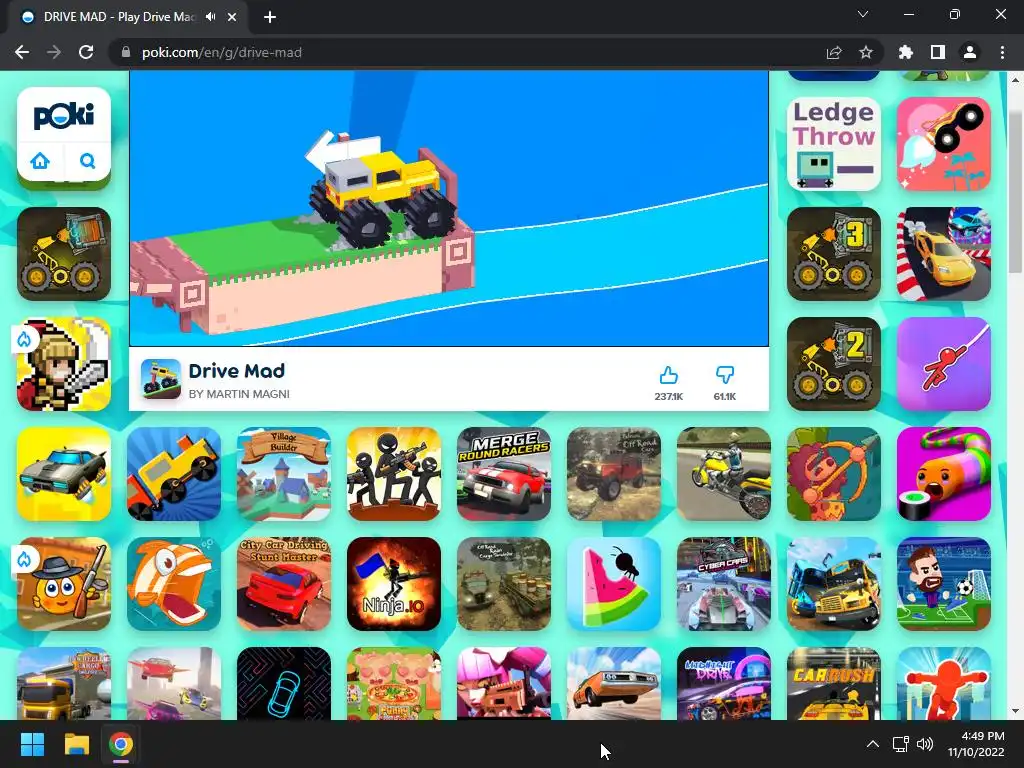Click the share this page icon

coord(834,52)
